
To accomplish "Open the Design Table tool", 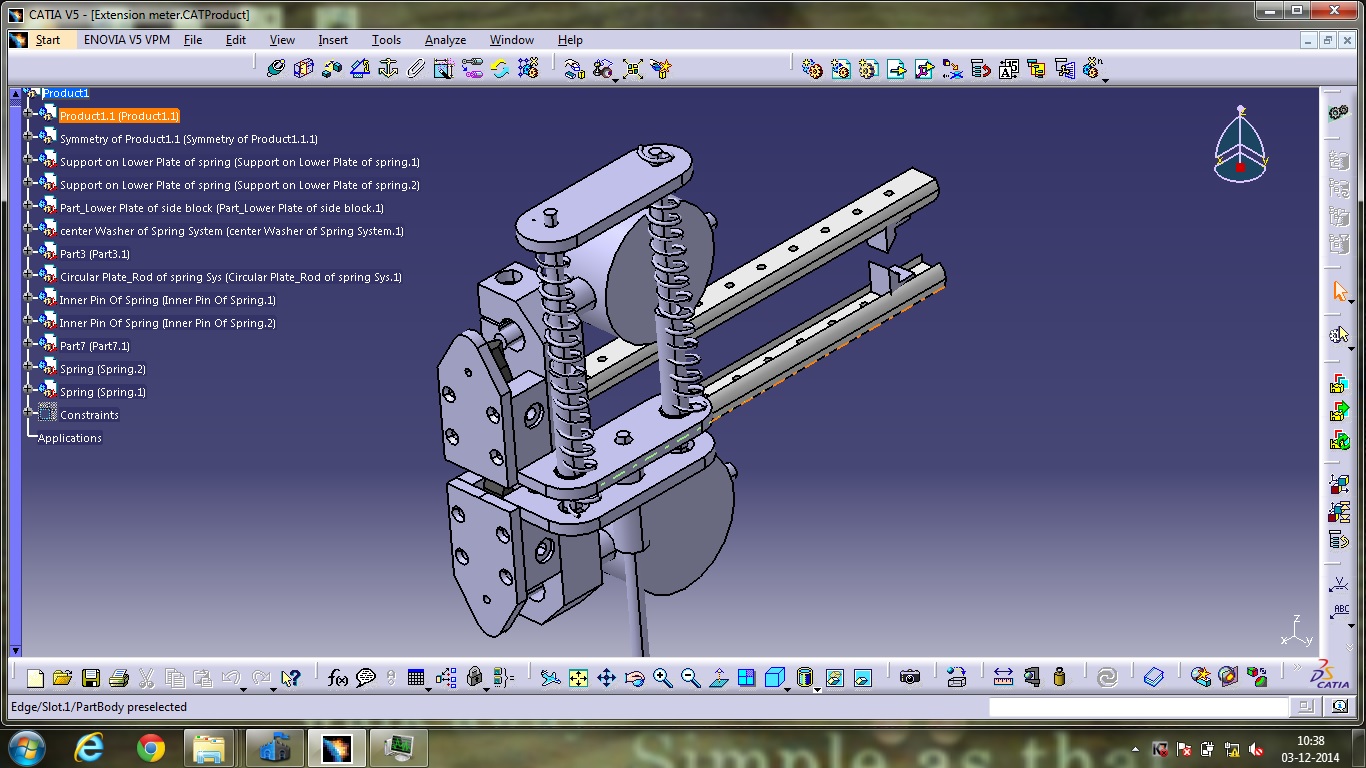I will coord(416,677).
